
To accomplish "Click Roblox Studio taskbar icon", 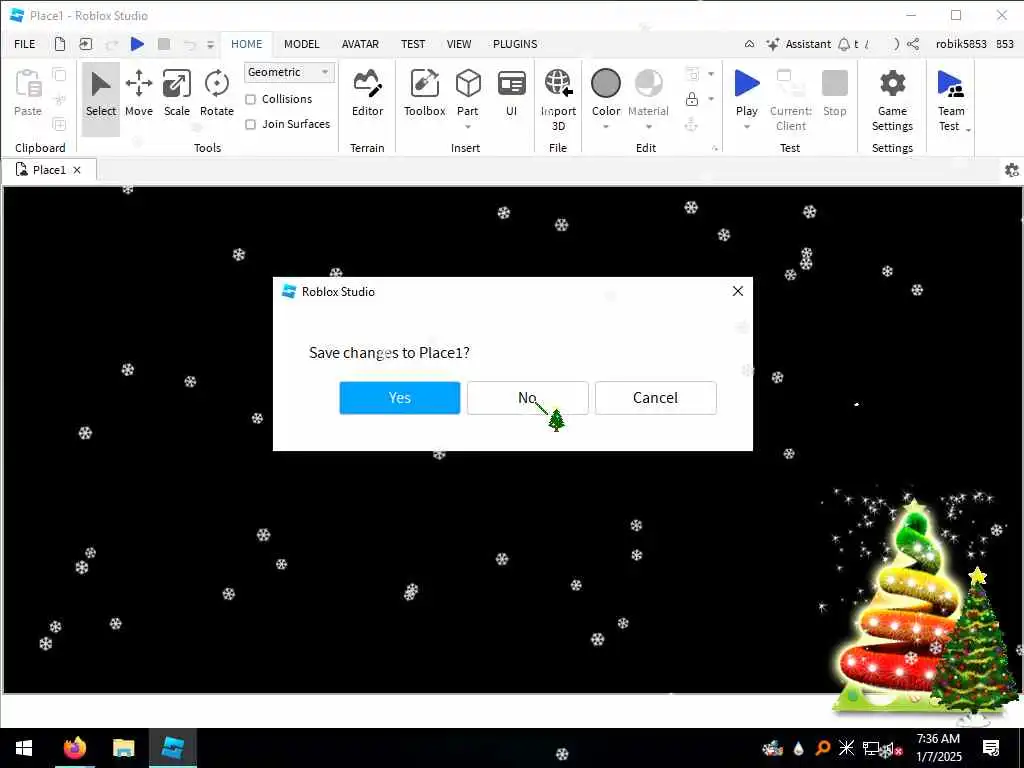I will [173, 748].
